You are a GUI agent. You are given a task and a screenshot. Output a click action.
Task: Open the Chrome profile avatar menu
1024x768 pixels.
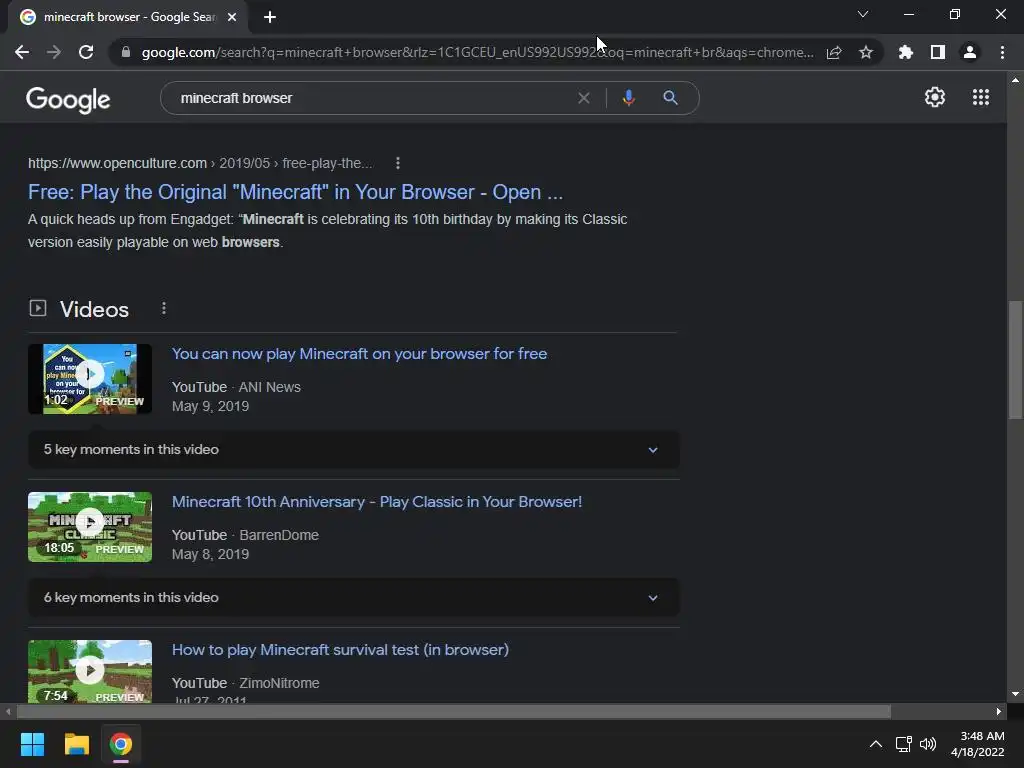click(970, 52)
